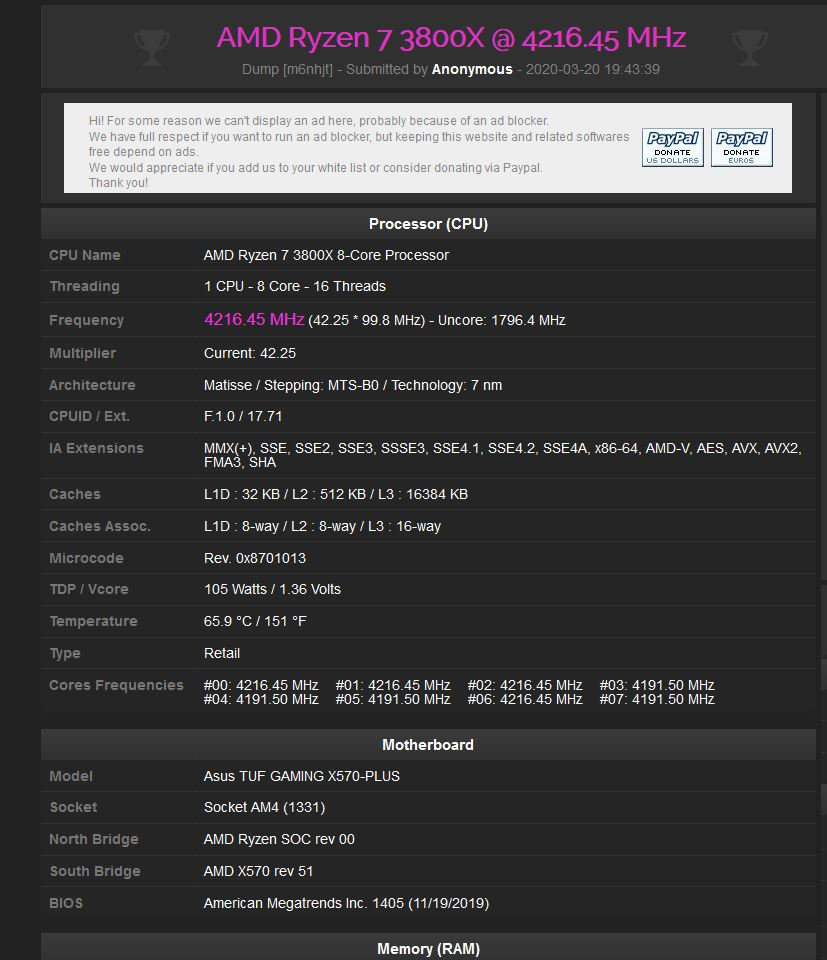
Task: Select the IA Extensions list starting 'MMX(+)'
Action: [503, 455]
